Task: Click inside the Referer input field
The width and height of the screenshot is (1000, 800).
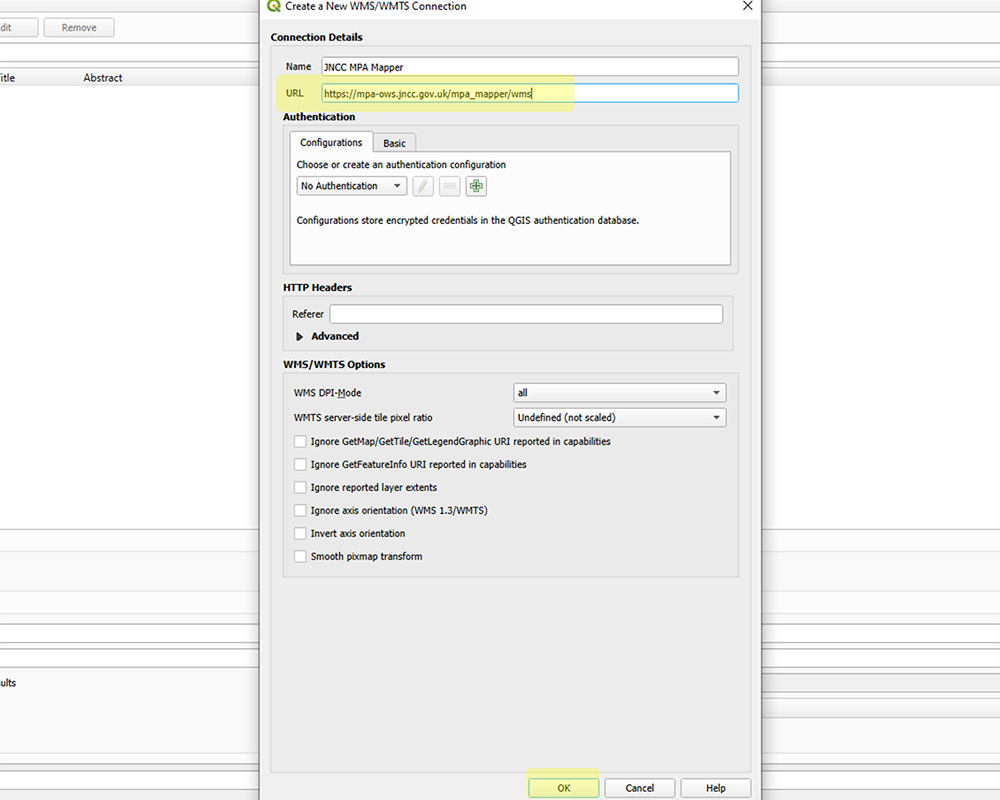Action: click(525, 313)
